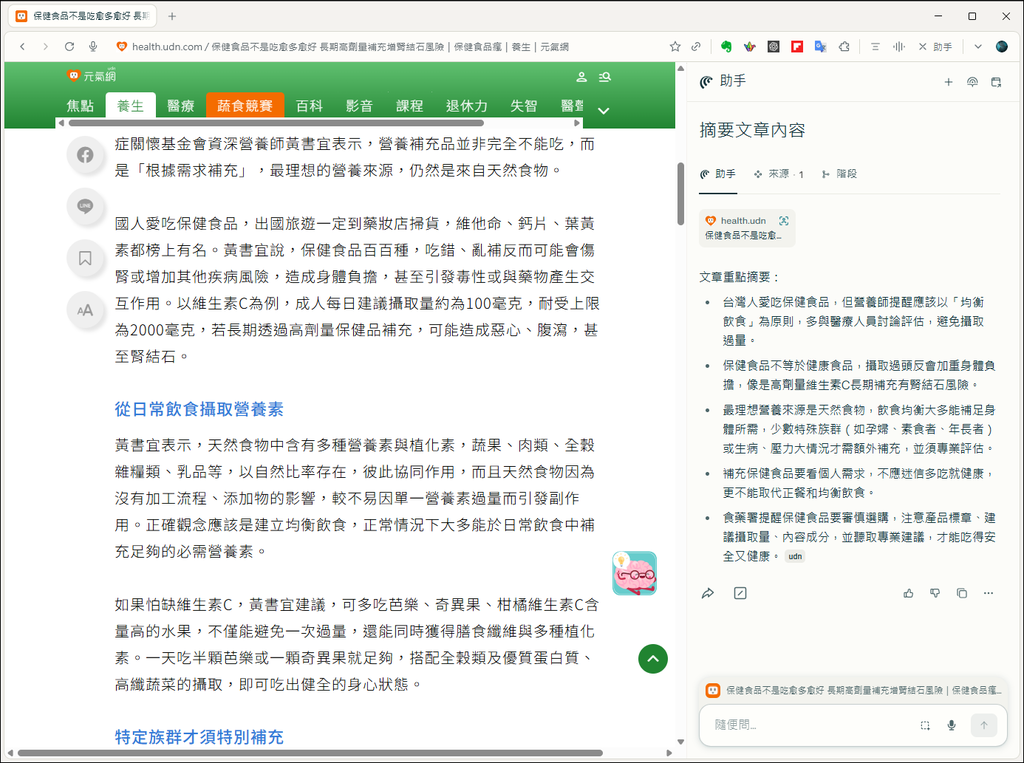Switch to the 來源 · 1 tab
This screenshot has width=1024, height=763.
[x=778, y=174]
